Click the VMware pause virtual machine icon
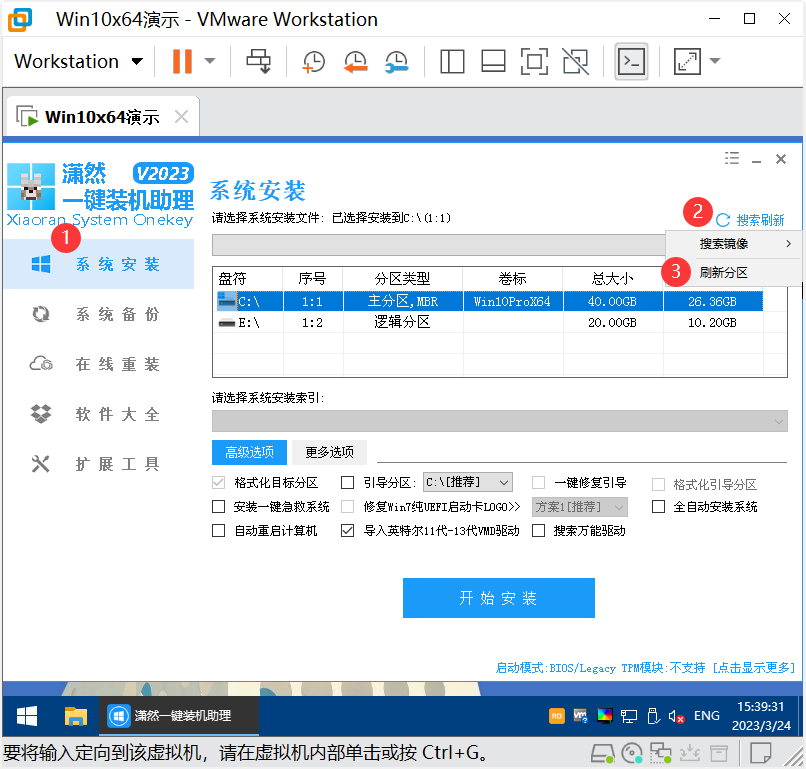This screenshot has width=806, height=769. pyautogui.click(x=182, y=62)
